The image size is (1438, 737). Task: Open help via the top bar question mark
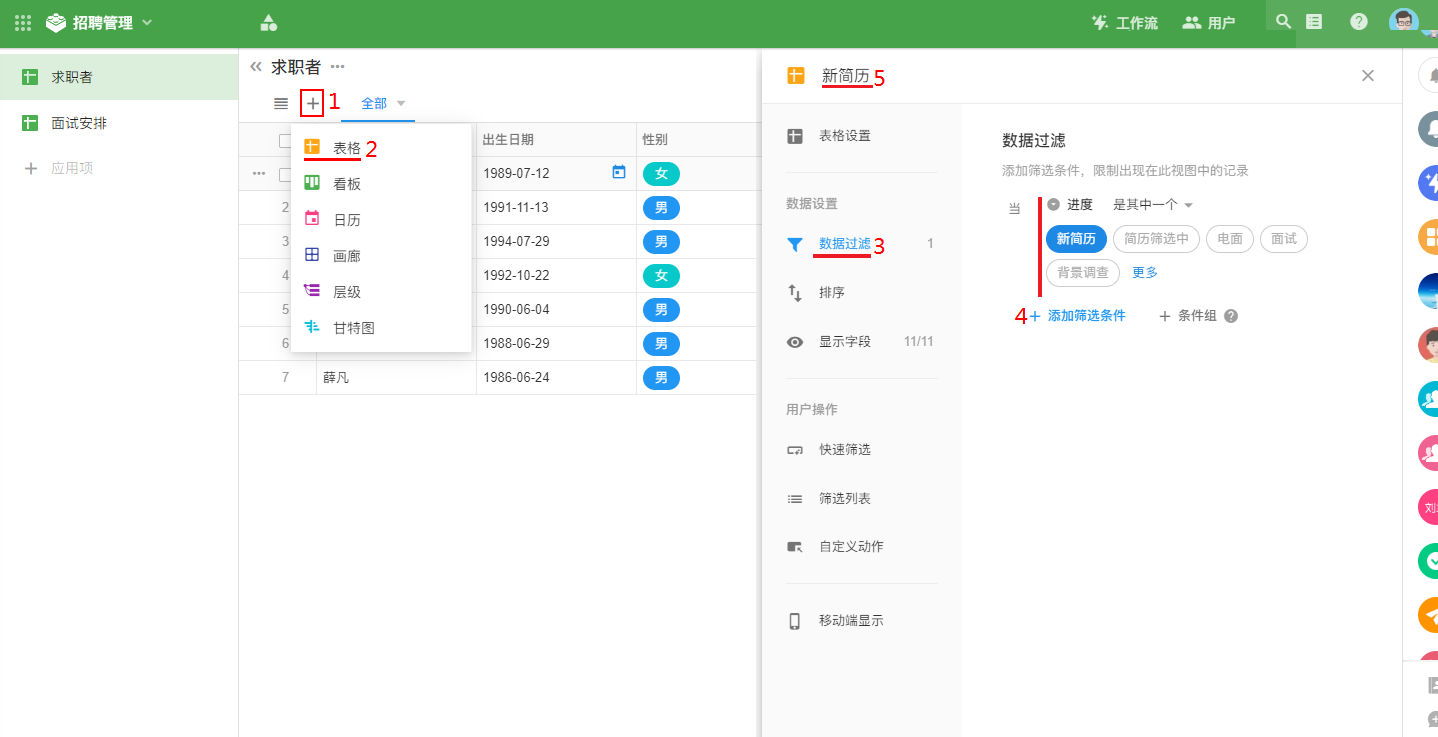point(1359,21)
